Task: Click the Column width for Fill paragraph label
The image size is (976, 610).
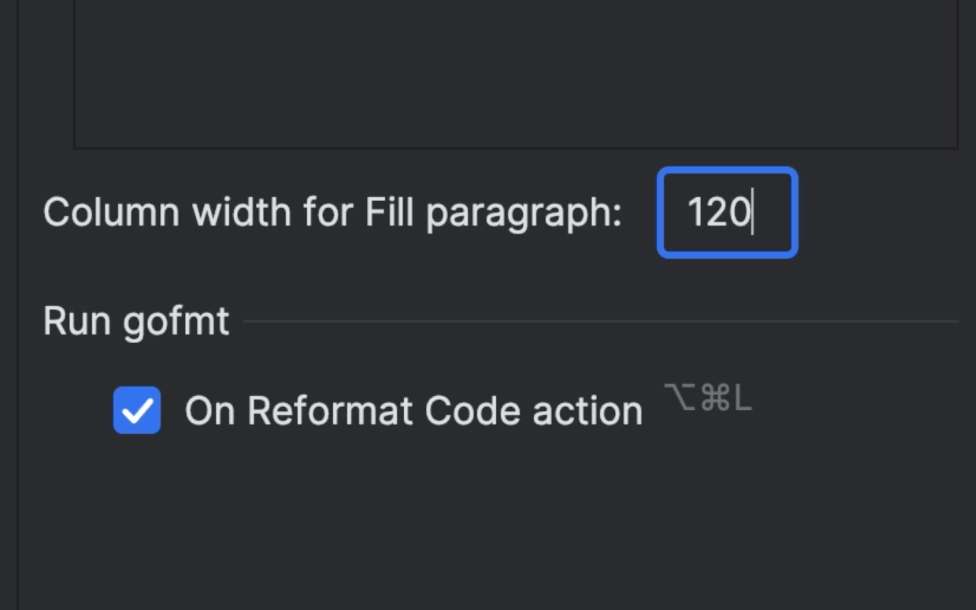Action: (x=330, y=212)
